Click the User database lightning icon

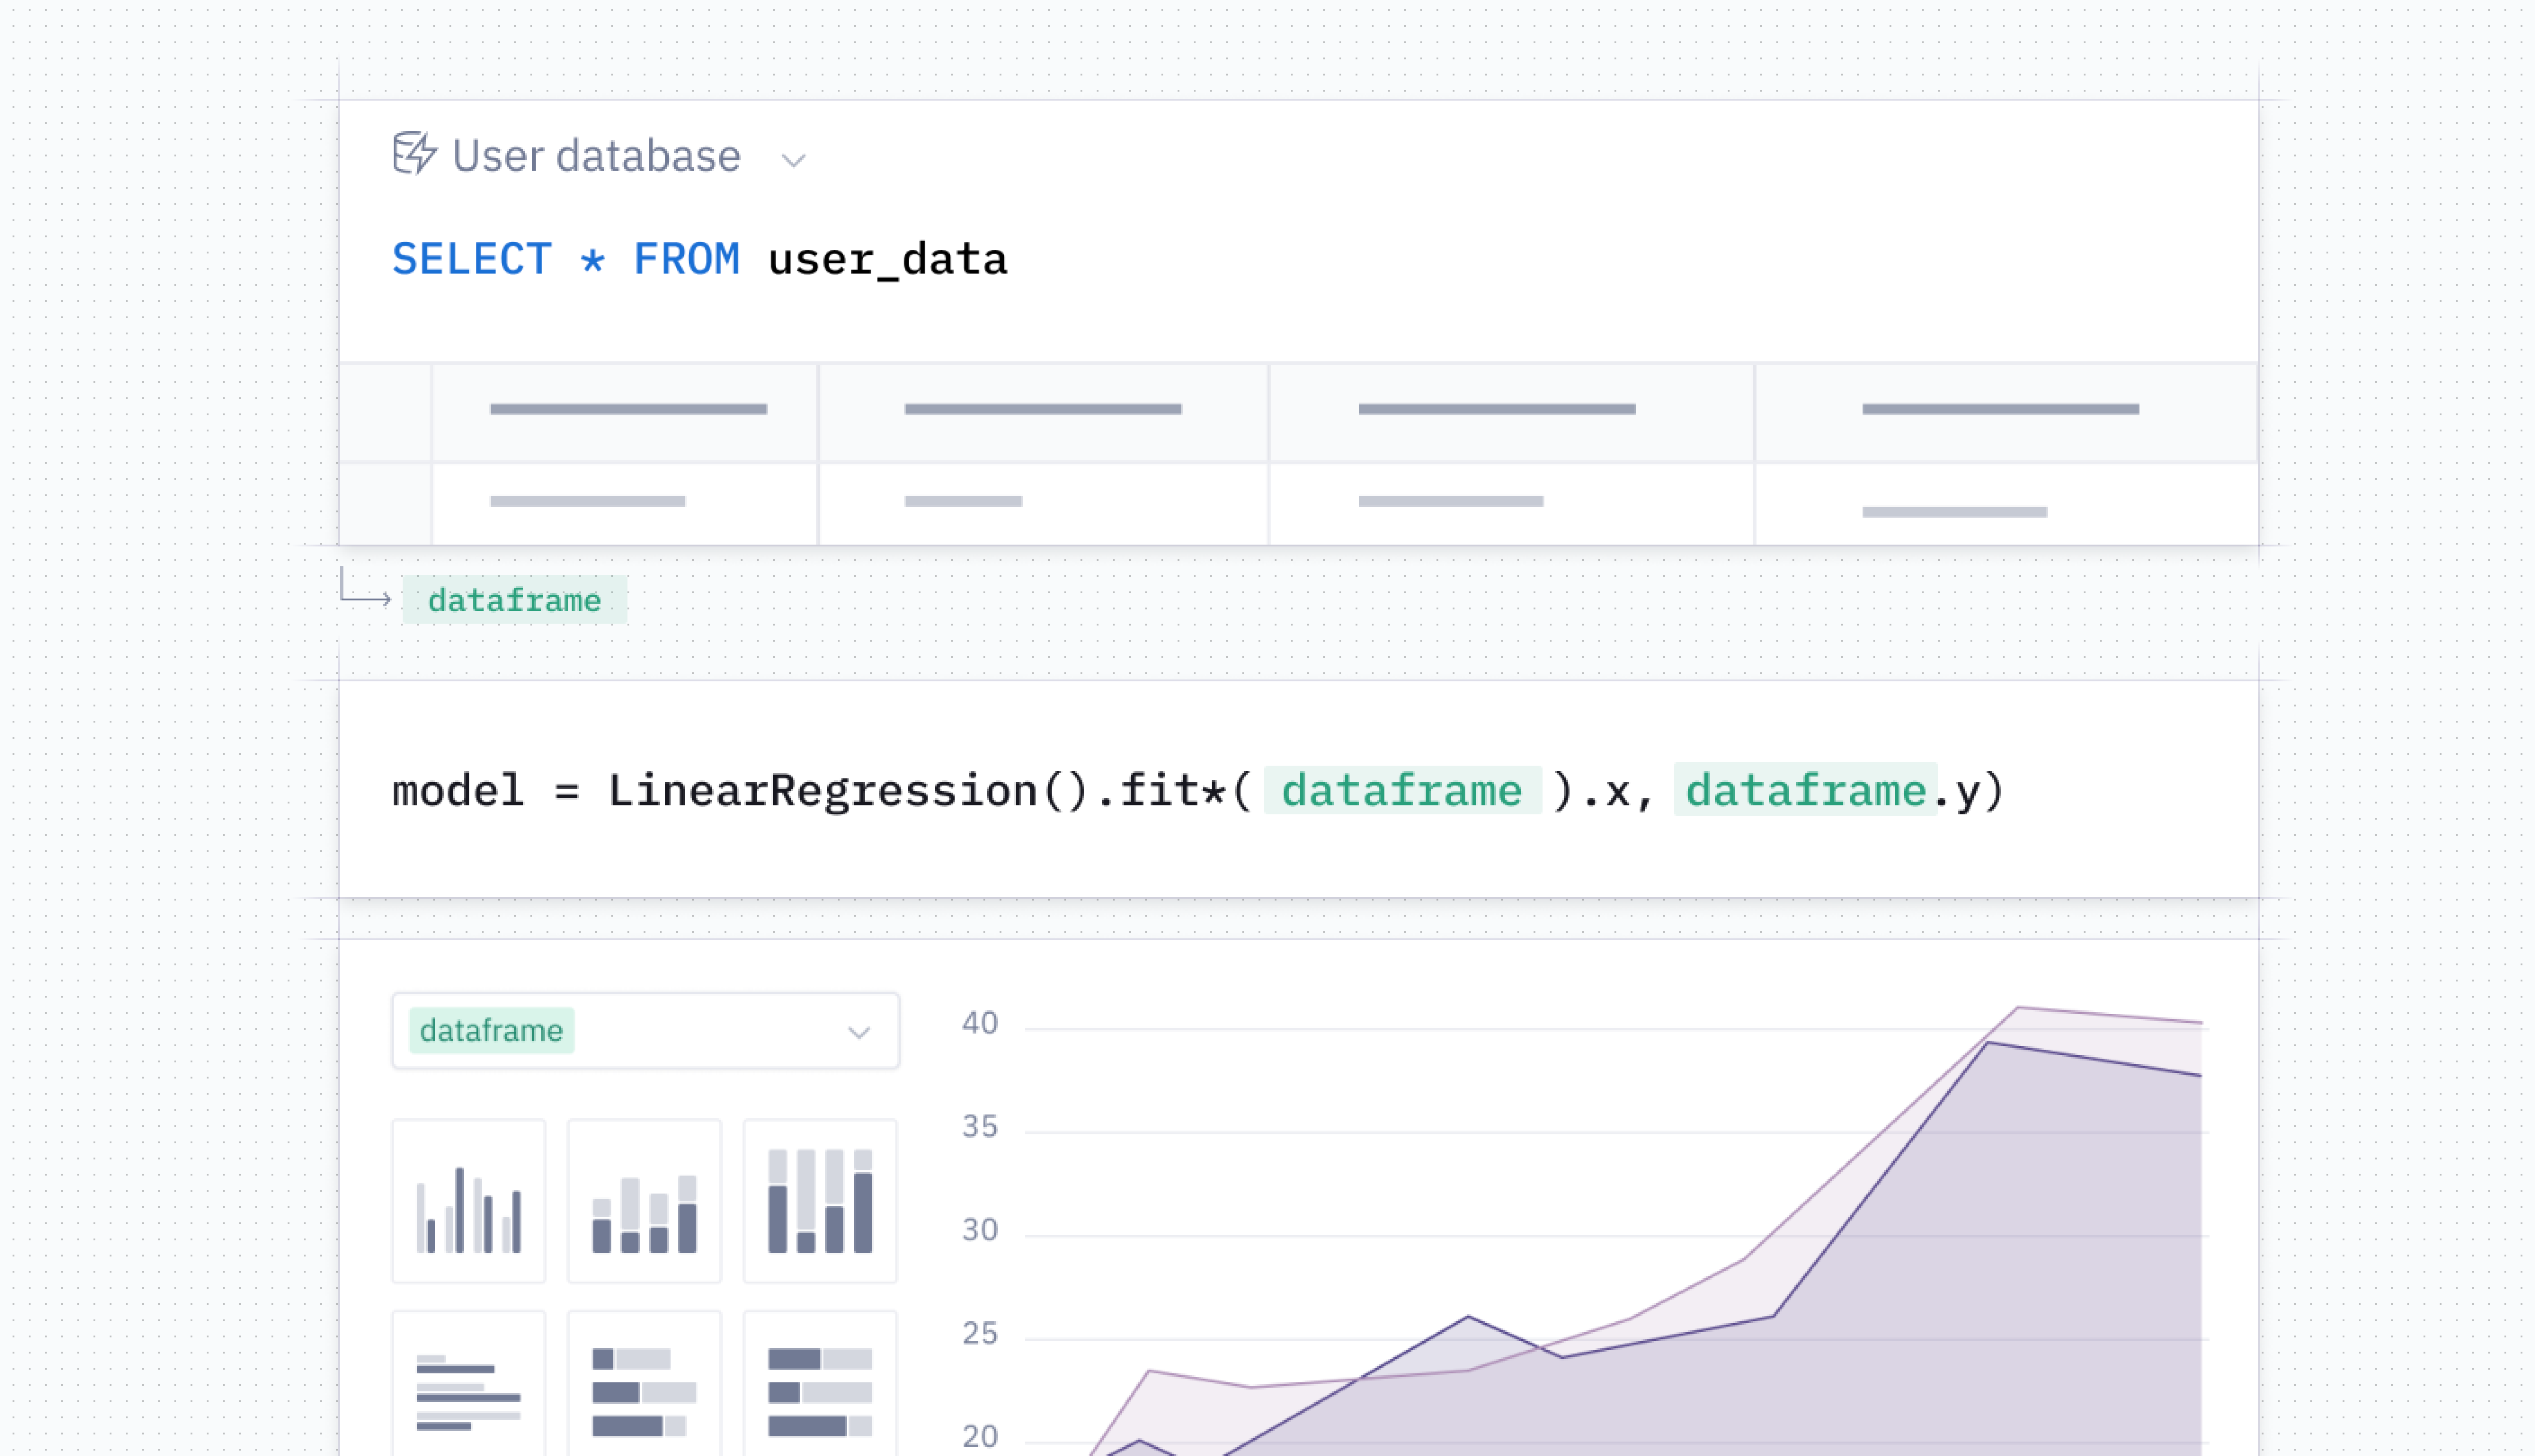point(414,153)
